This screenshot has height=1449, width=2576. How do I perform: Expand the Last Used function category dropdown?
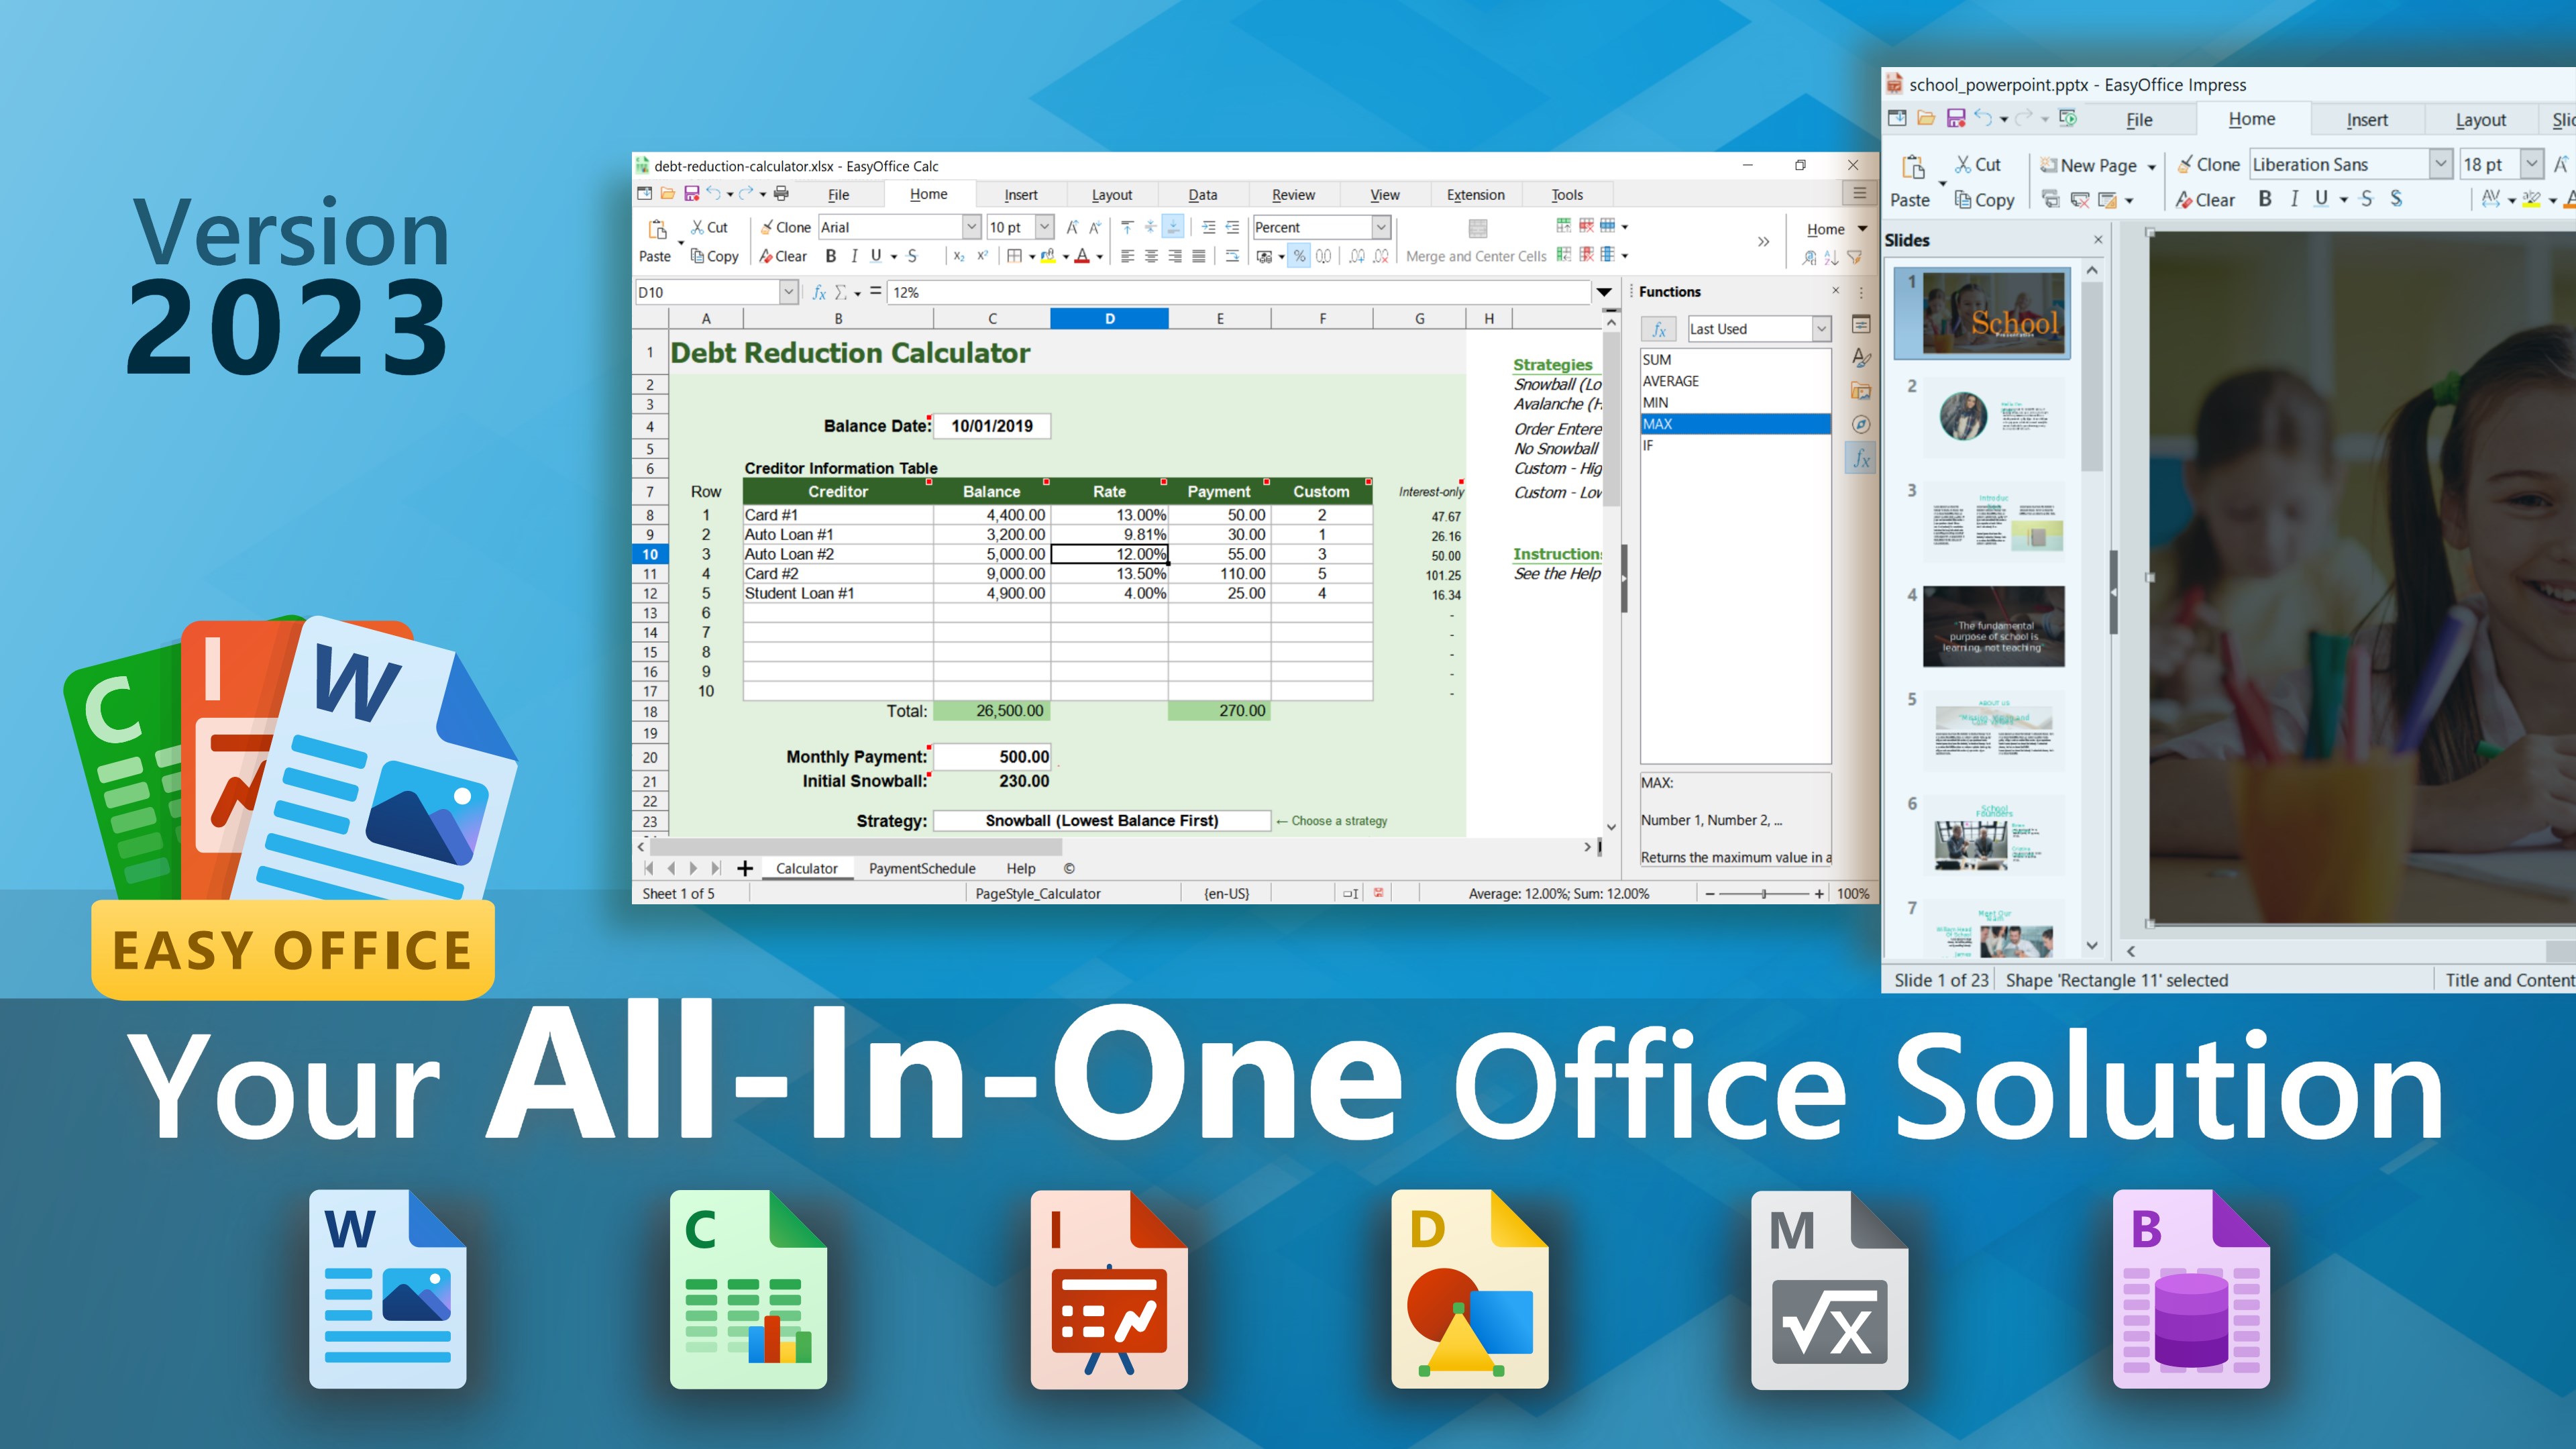point(1821,329)
